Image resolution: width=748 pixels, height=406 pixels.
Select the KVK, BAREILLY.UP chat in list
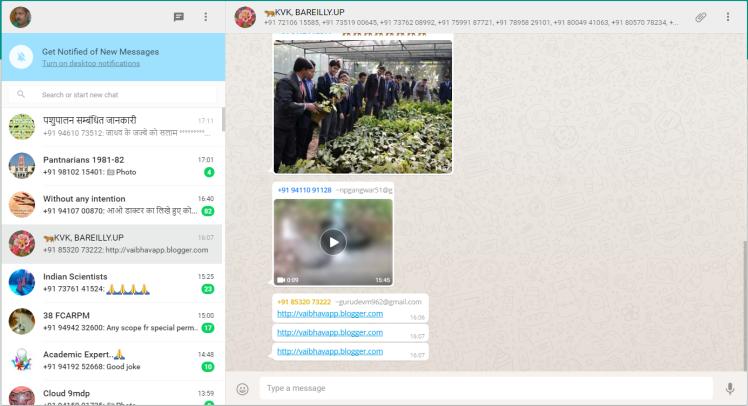(x=112, y=244)
